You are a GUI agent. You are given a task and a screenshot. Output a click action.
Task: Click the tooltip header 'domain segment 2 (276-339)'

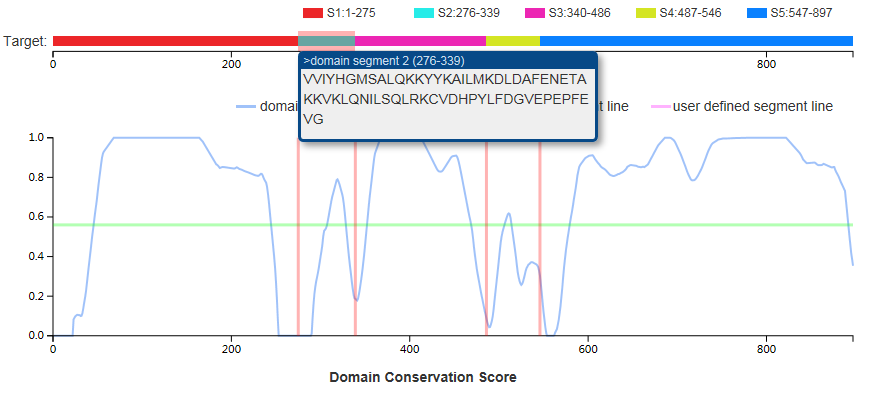384,60
